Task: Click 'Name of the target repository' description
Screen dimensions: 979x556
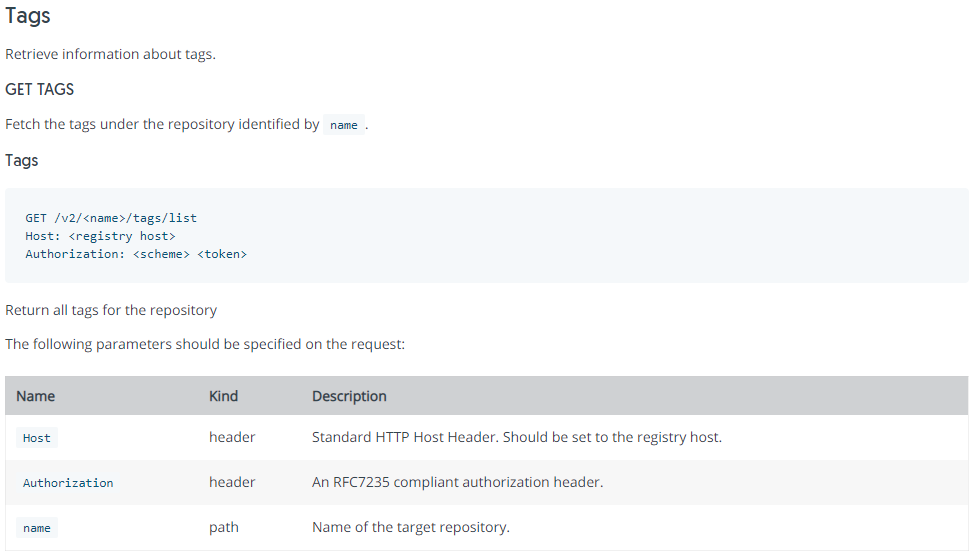Action: 411,527
